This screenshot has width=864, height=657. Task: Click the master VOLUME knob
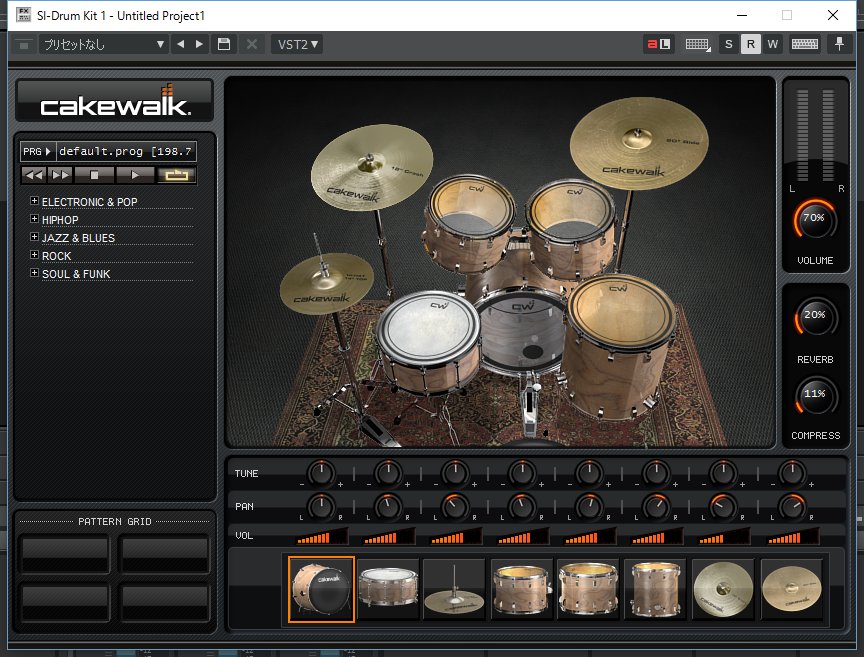[814, 218]
